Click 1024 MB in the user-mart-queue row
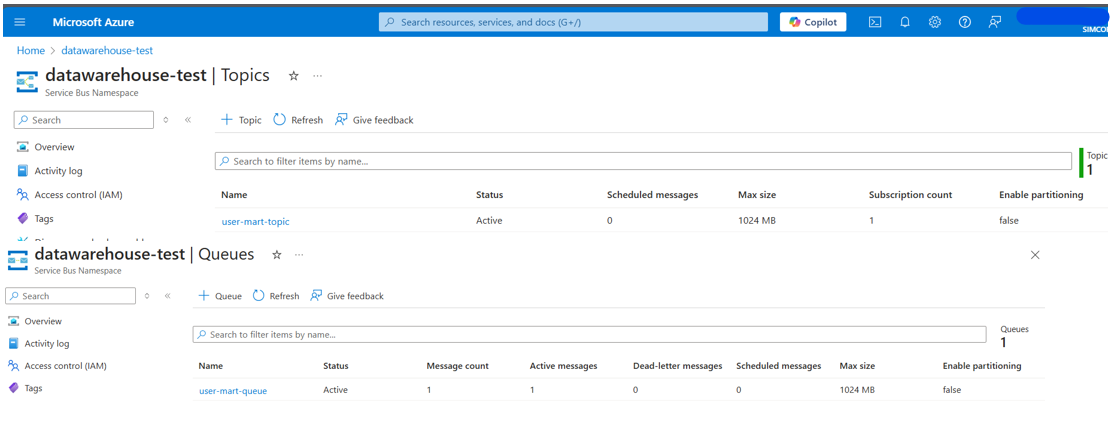Image resolution: width=1113 pixels, height=442 pixels. coord(857,389)
